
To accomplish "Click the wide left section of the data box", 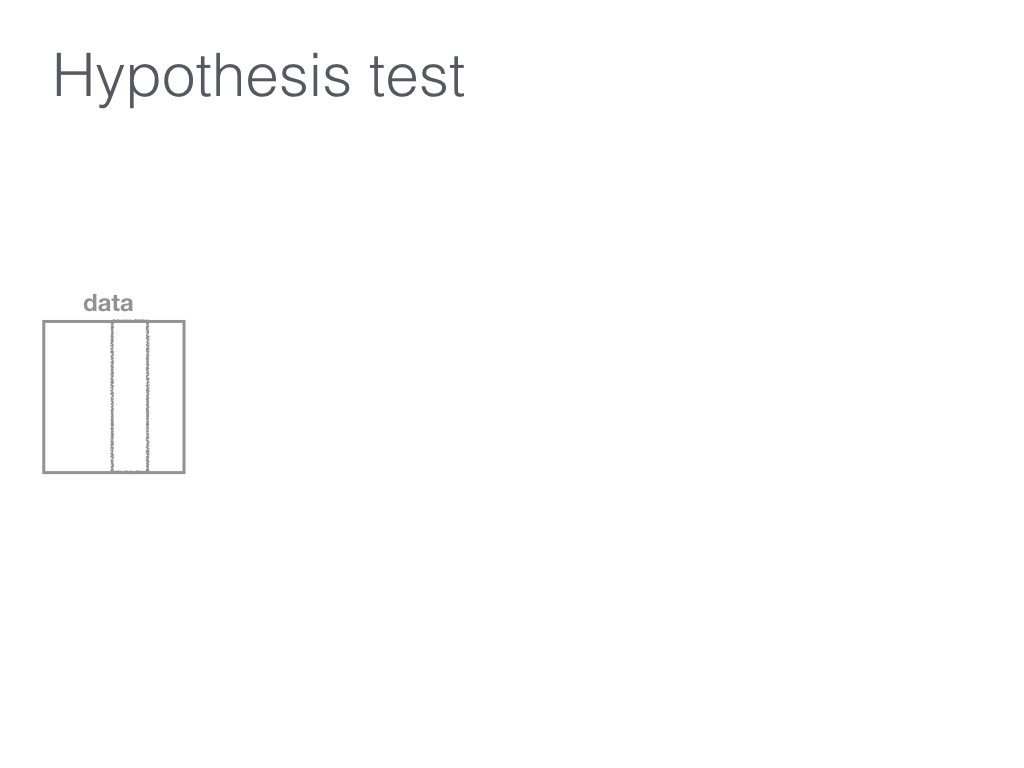I will [78, 396].
